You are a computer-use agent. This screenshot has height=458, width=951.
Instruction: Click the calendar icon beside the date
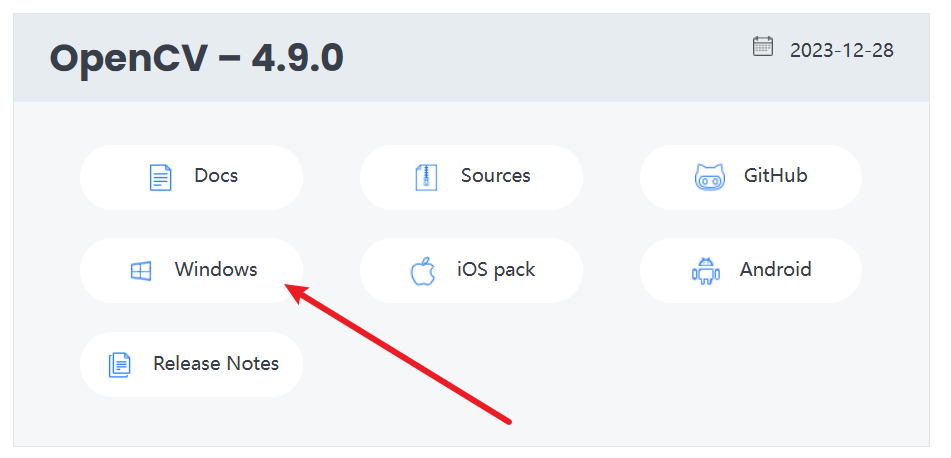point(763,46)
